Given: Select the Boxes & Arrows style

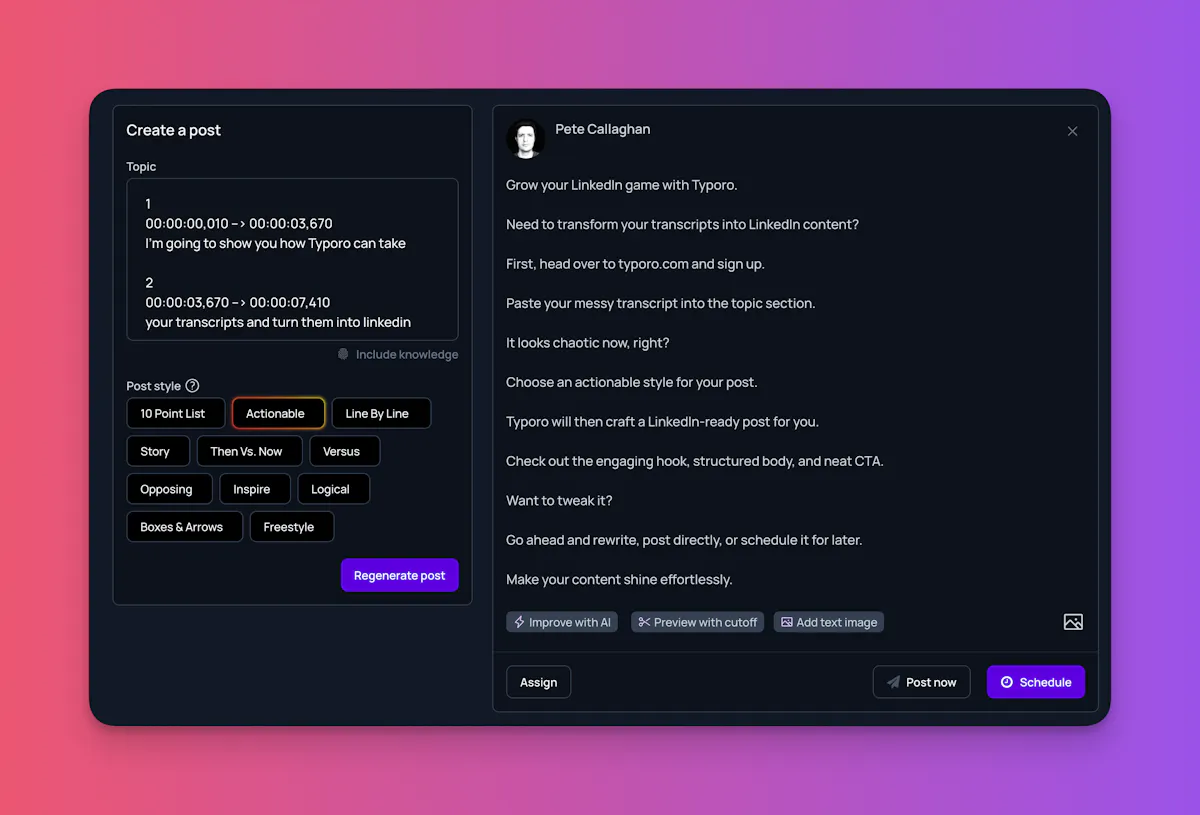Looking at the screenshot, I should 184,527.
